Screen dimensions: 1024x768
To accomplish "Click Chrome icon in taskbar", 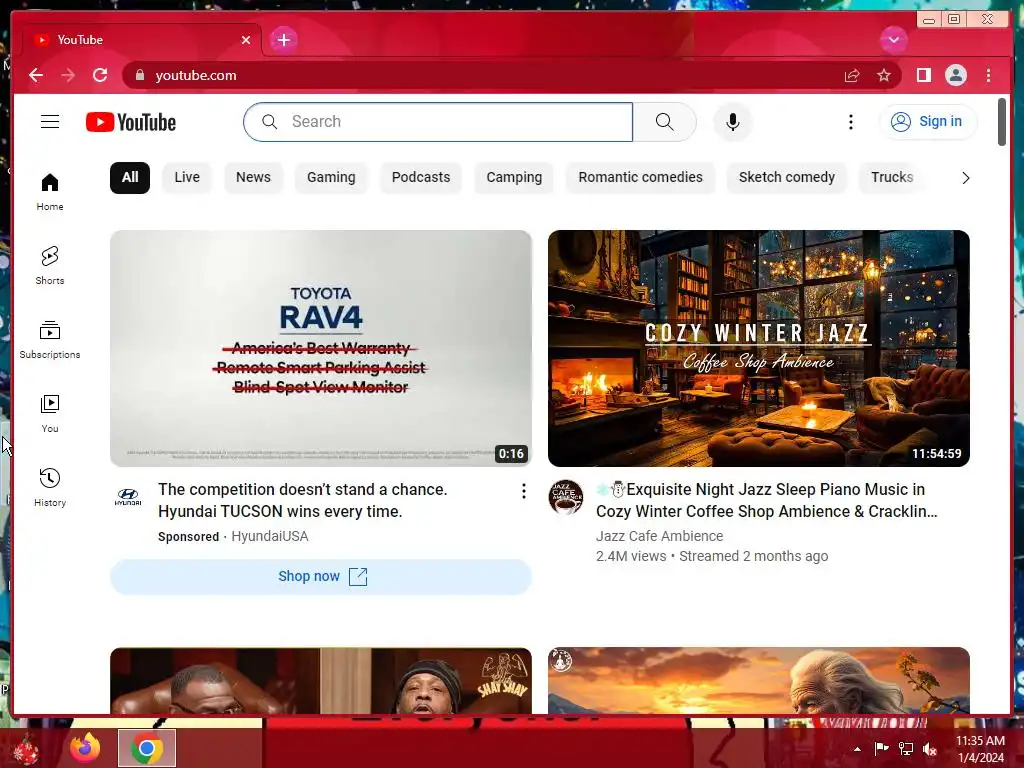I will pyautogui.click(x=146, y=748).
